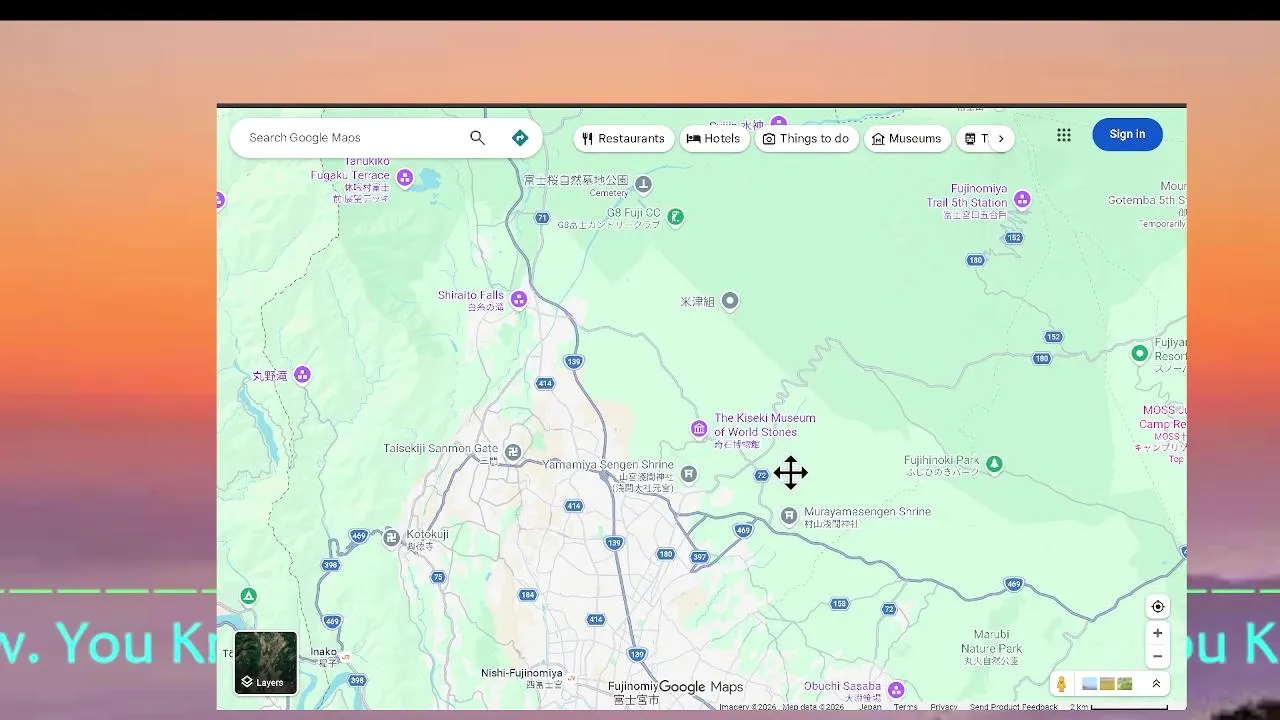Image resolution: width=1280 pixels, height=720 pixels.
Task: Select the Shiraito Falls map pin
Action: [x=519, y=299]
